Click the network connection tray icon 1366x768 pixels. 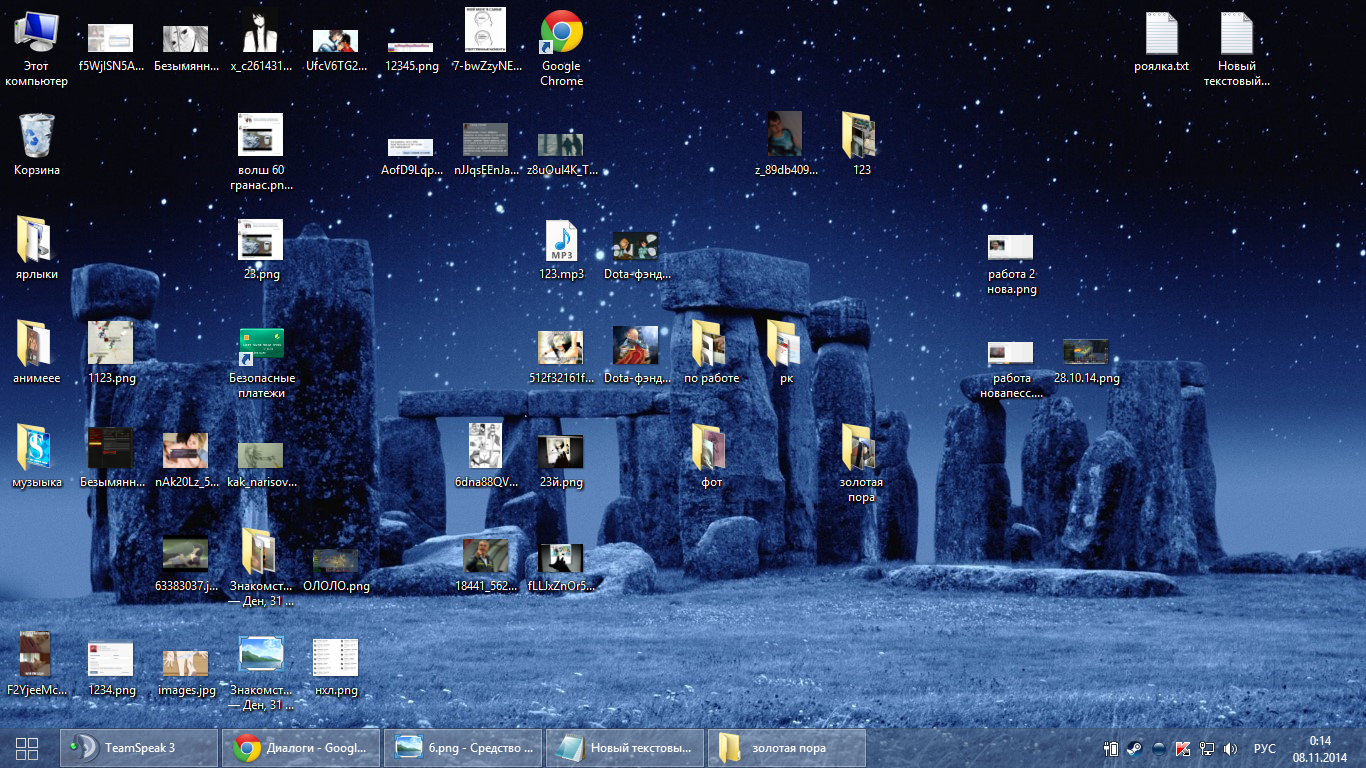(x=1207, y=748)
